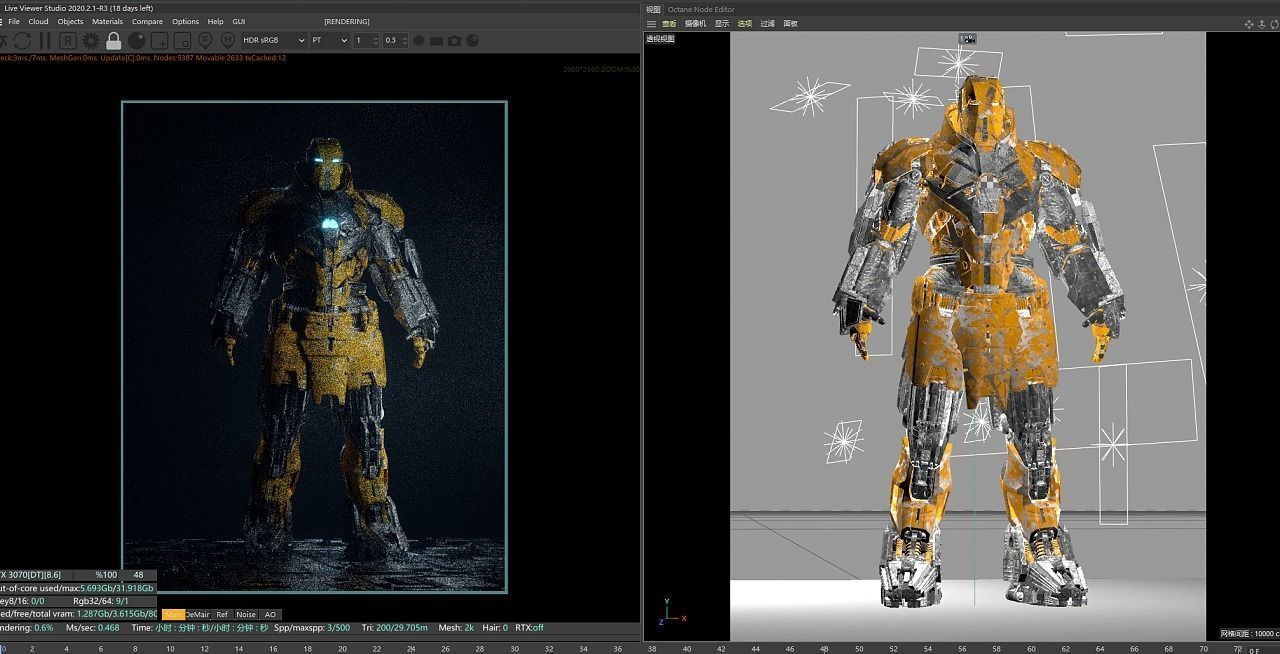This screenshot has height=654, width=1280.
Task: Select the Noise pass tab
Action: pyautogui.click(x=245, y=615)
